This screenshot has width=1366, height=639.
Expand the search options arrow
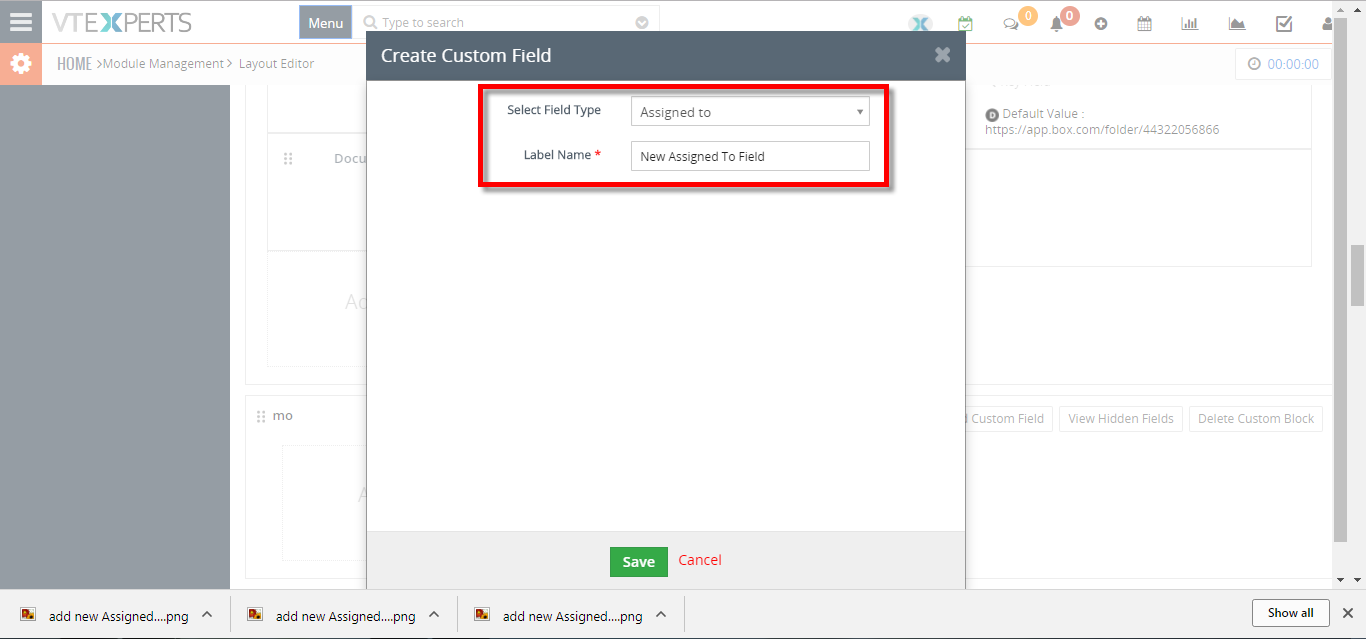click(x=642, y=22)
